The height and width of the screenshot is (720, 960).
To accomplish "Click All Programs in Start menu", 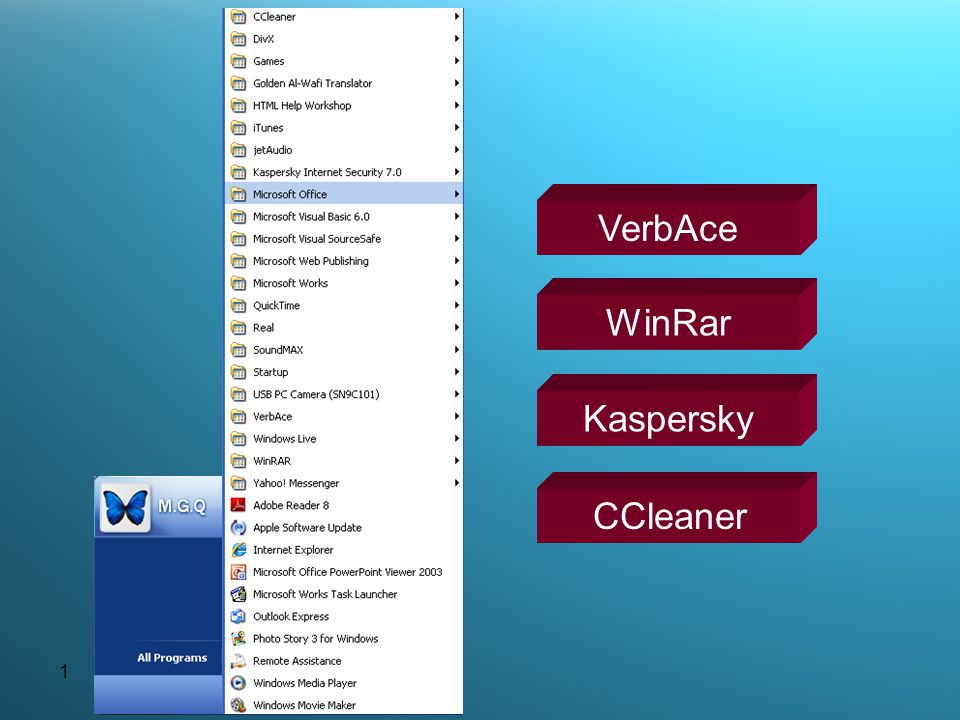I will tap(172, 658).
